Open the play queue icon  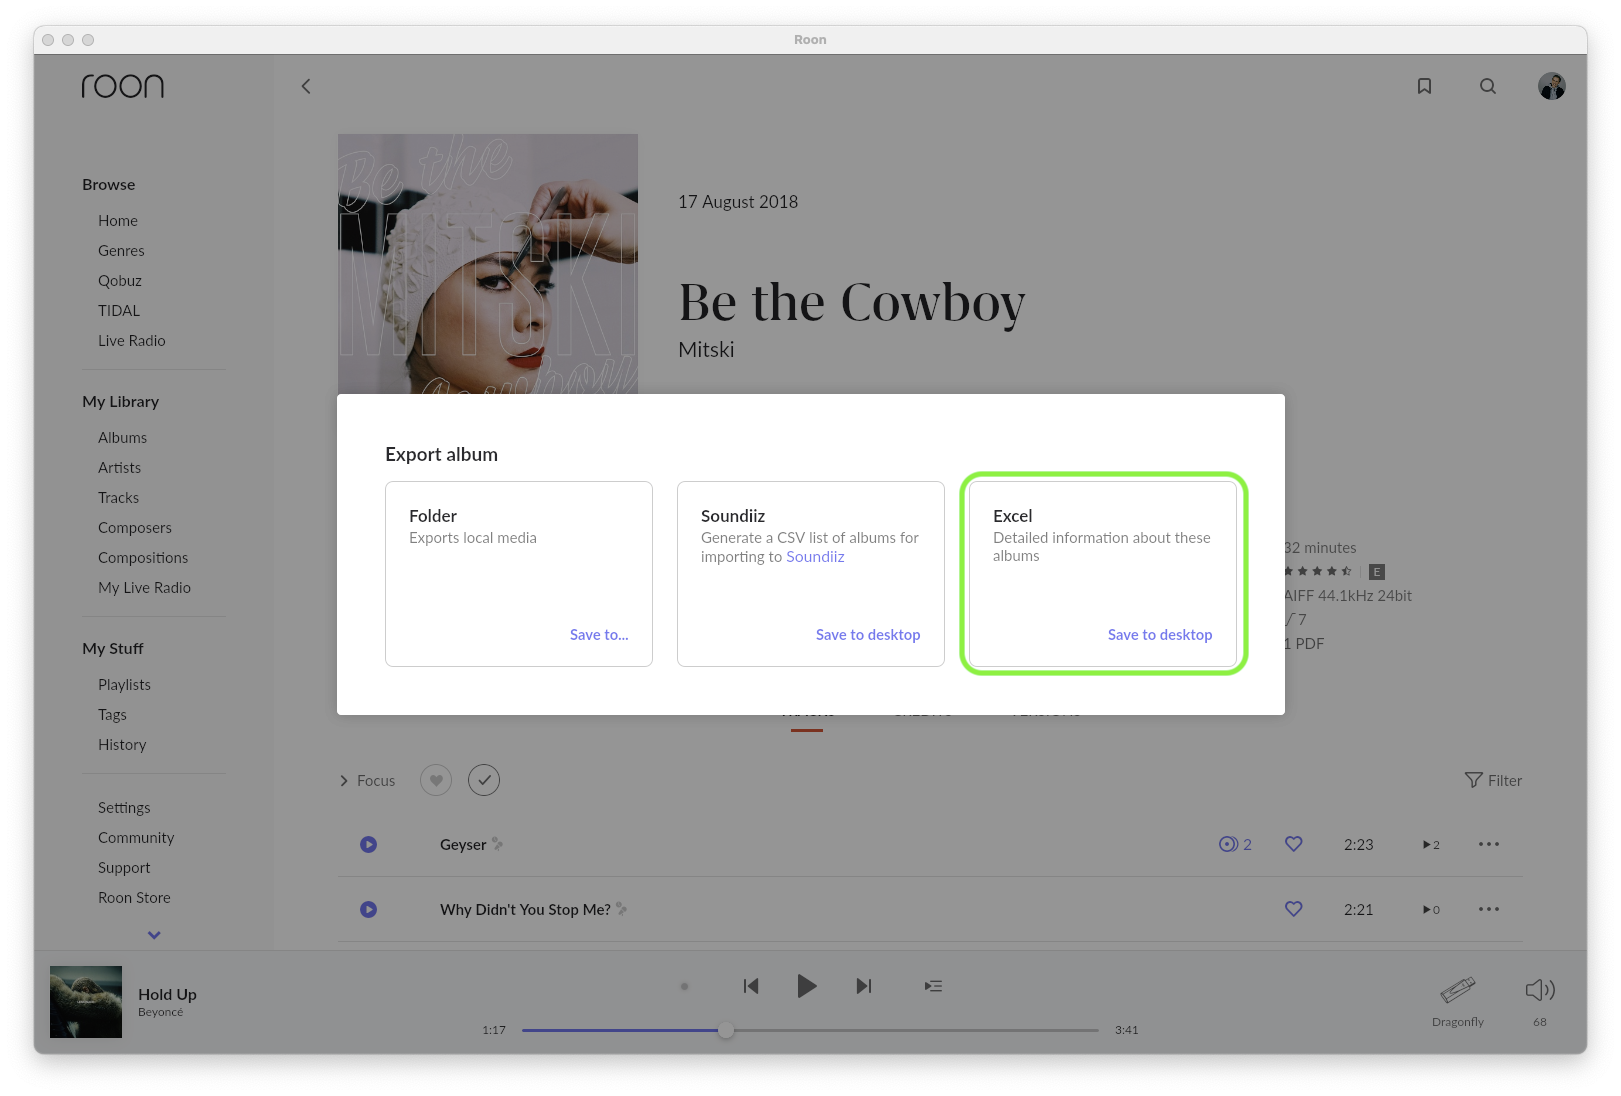click(x=933, y=986)
